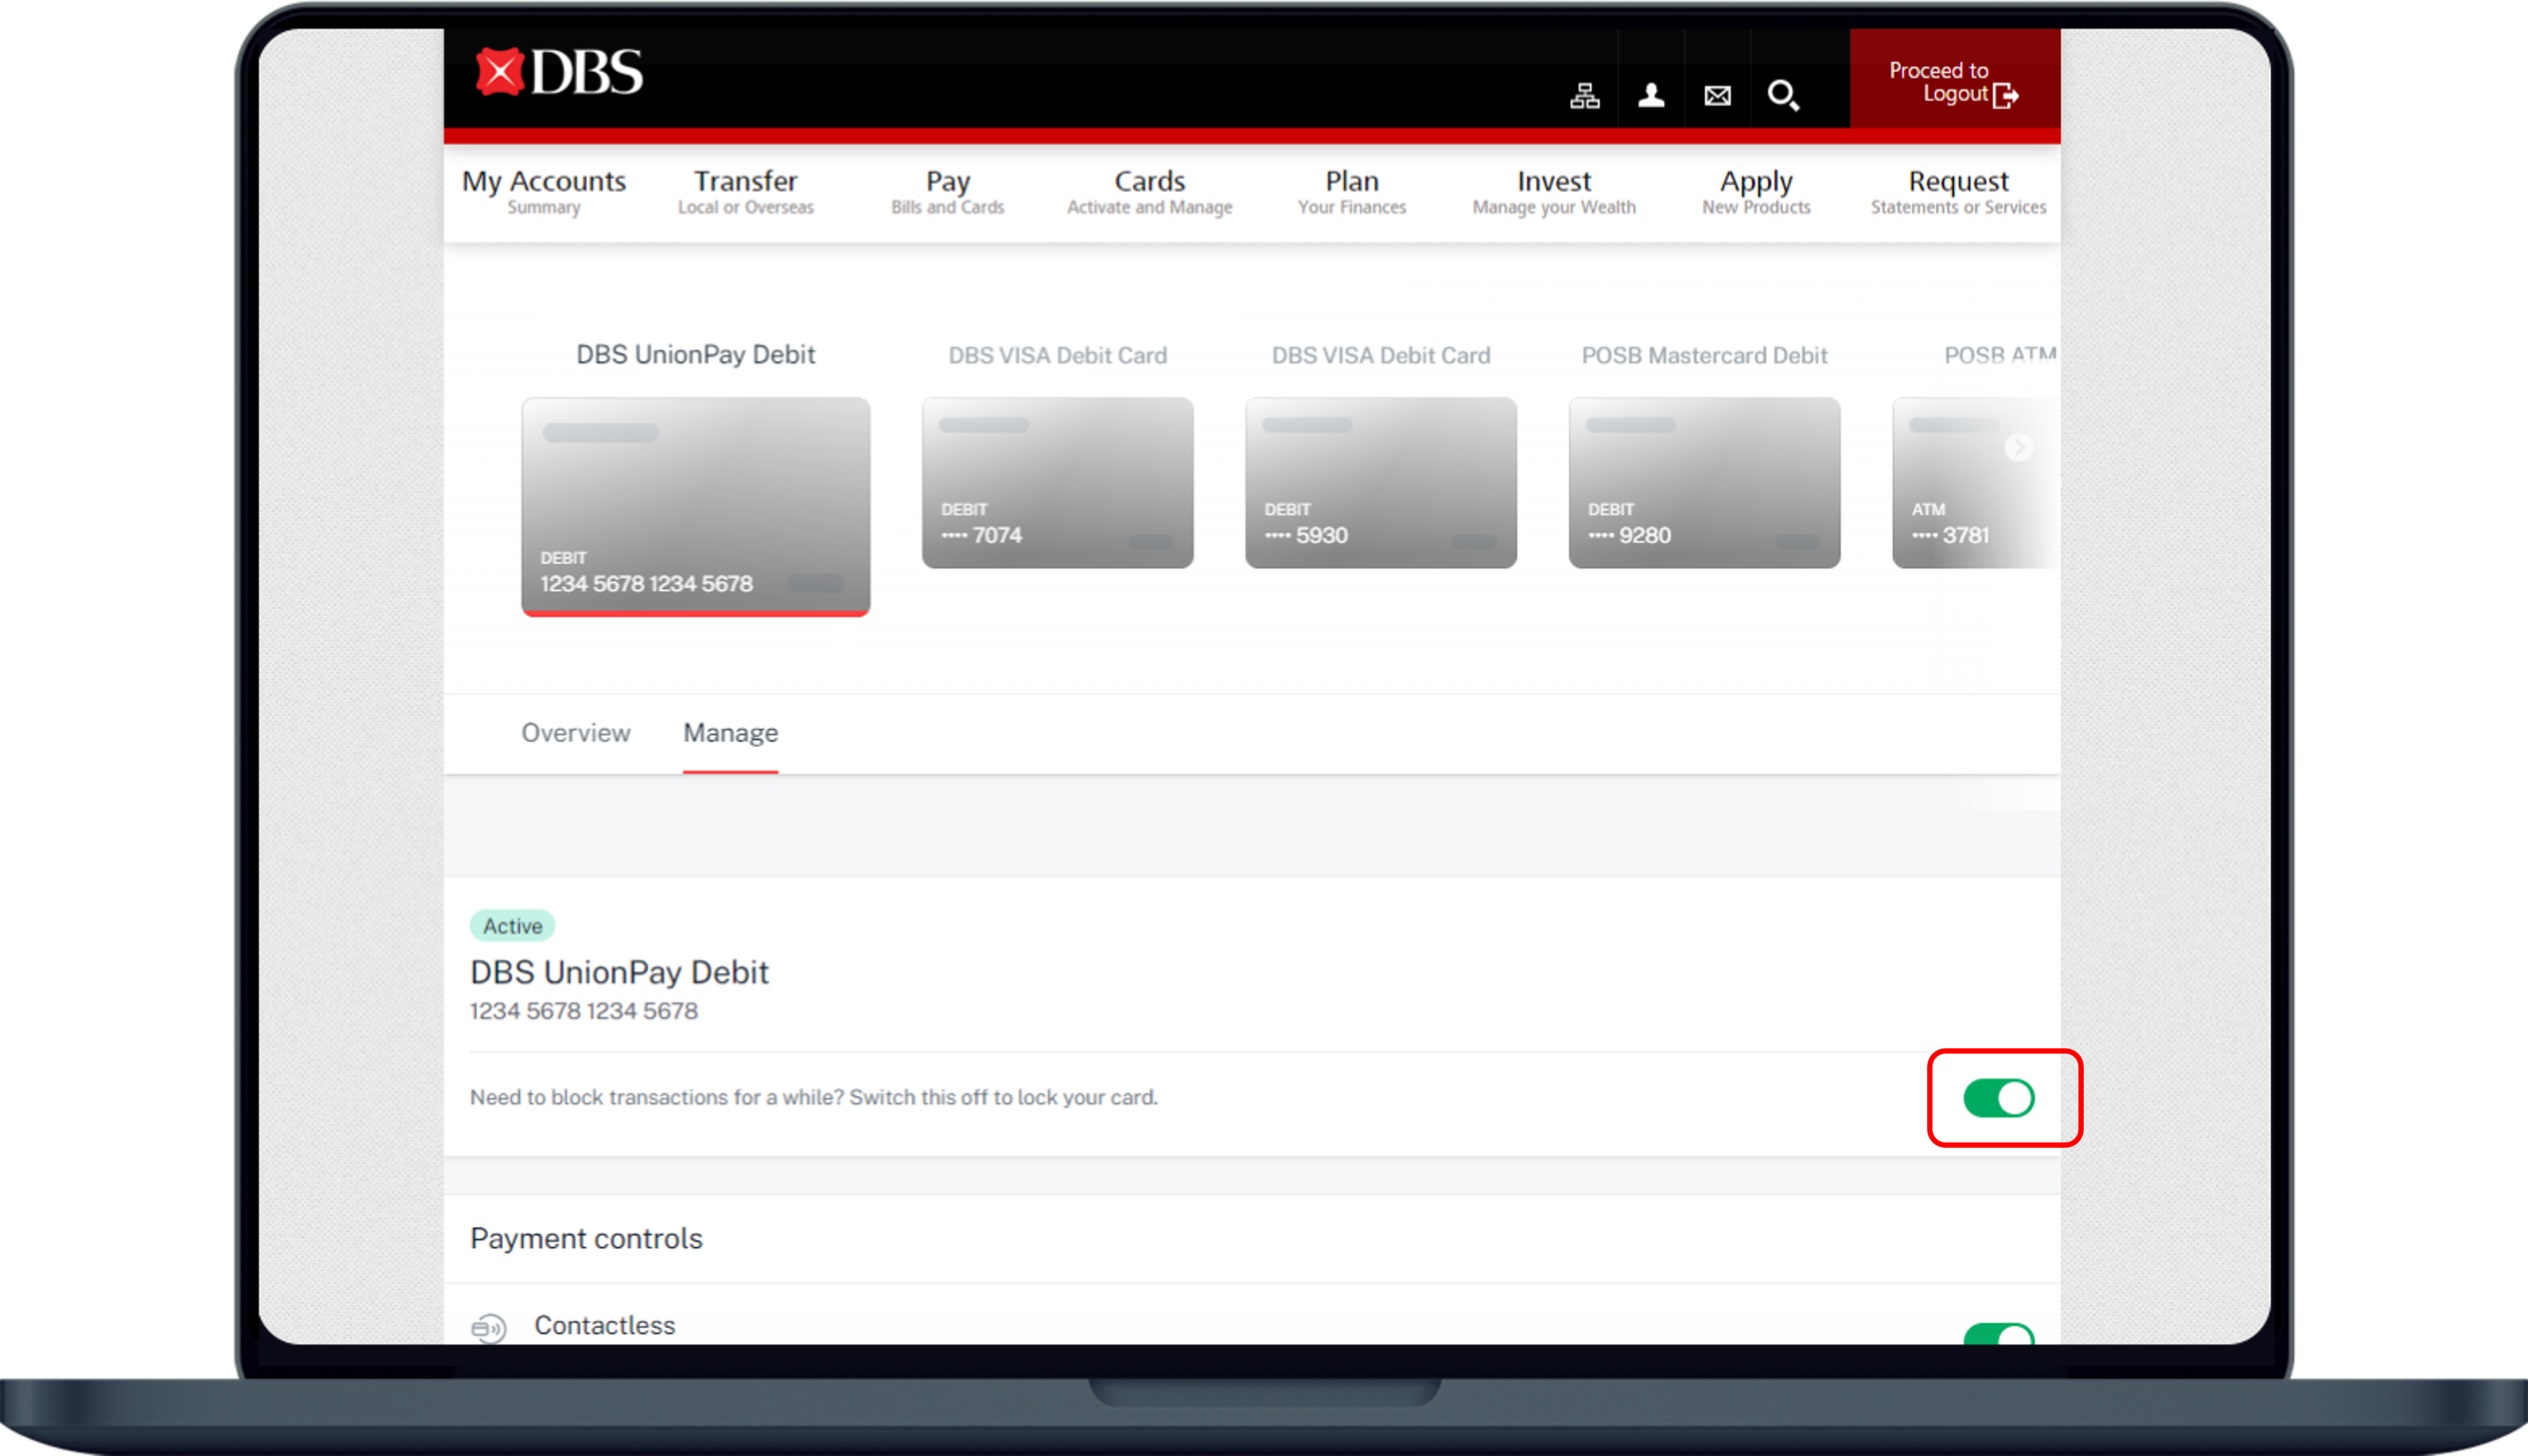Open the sitemap icon in header
The width and height of the screenshot is (2528, 1456).
1584,95
